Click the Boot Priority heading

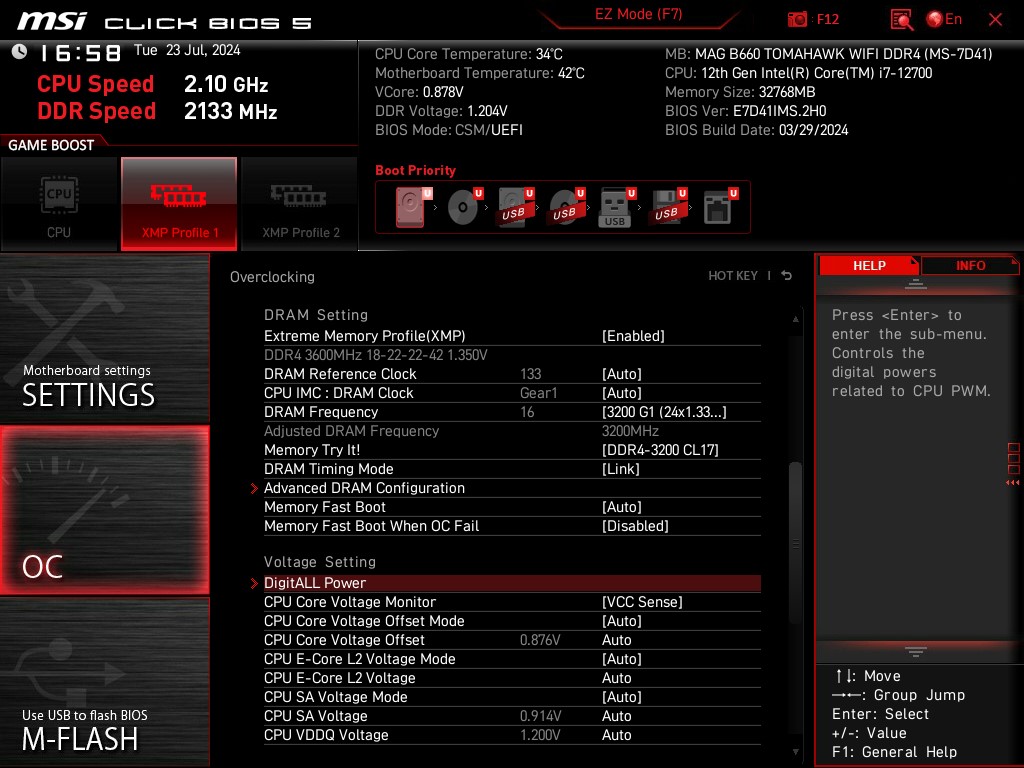coord(415,170)
